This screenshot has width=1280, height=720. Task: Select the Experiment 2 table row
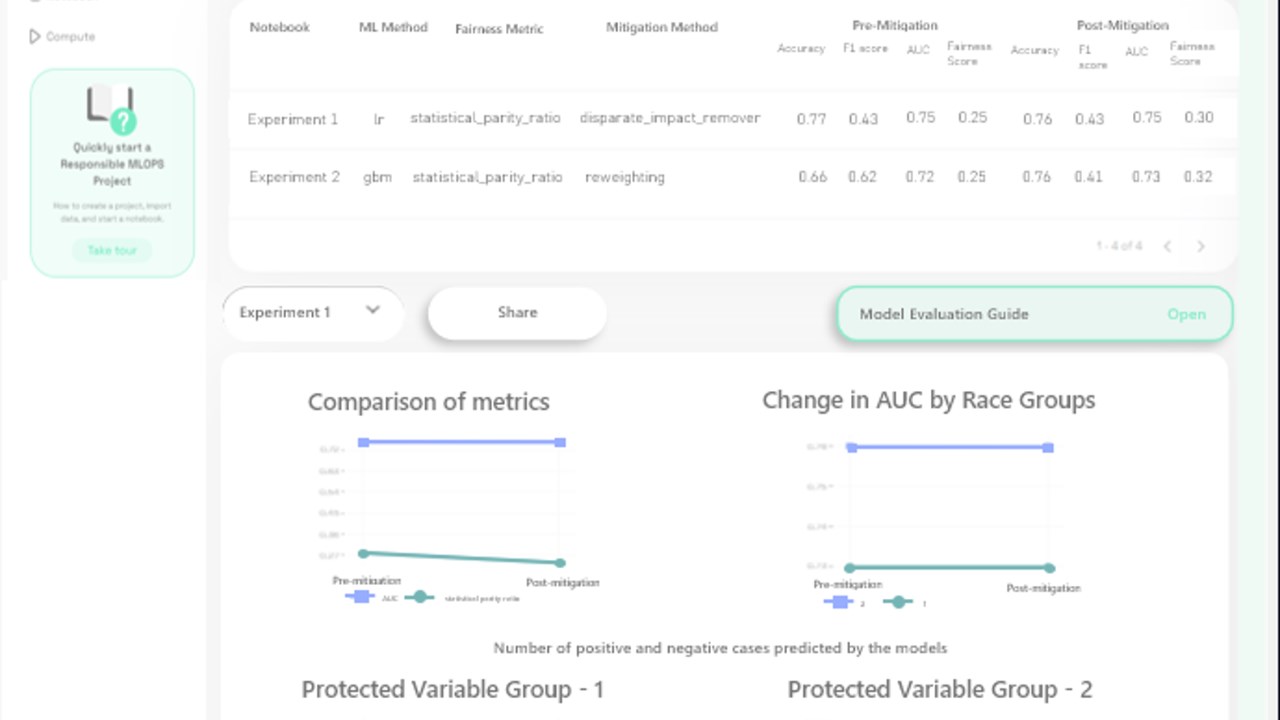(x=733, y=177)
